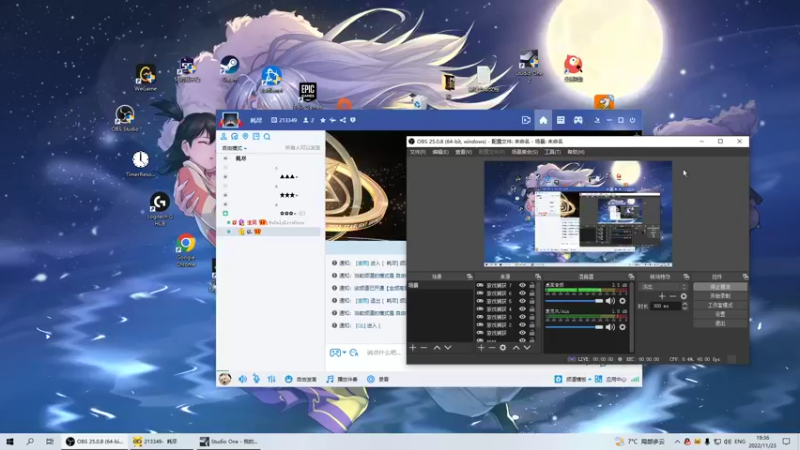The image size is (800, 450).
Task: Open mic/Aux settings gear in mixer
Action: (x=622, y=327)
